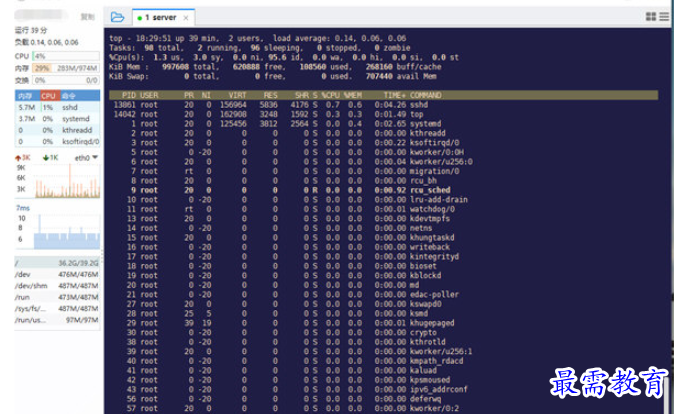Image resolution: width=674 pixels, height=414 pixels.
Task: Click the highlighted rcu_sched row in terminal
Action: coord(290,190)
